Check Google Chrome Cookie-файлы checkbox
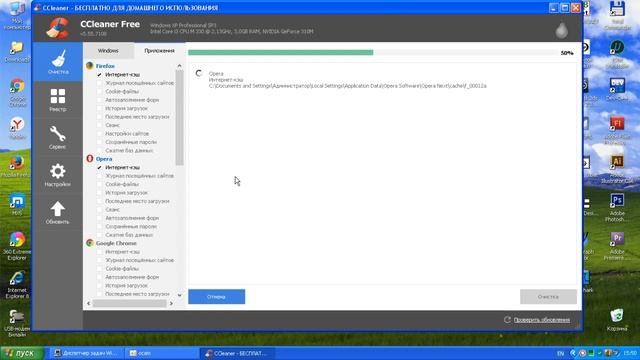 point(100,269)
